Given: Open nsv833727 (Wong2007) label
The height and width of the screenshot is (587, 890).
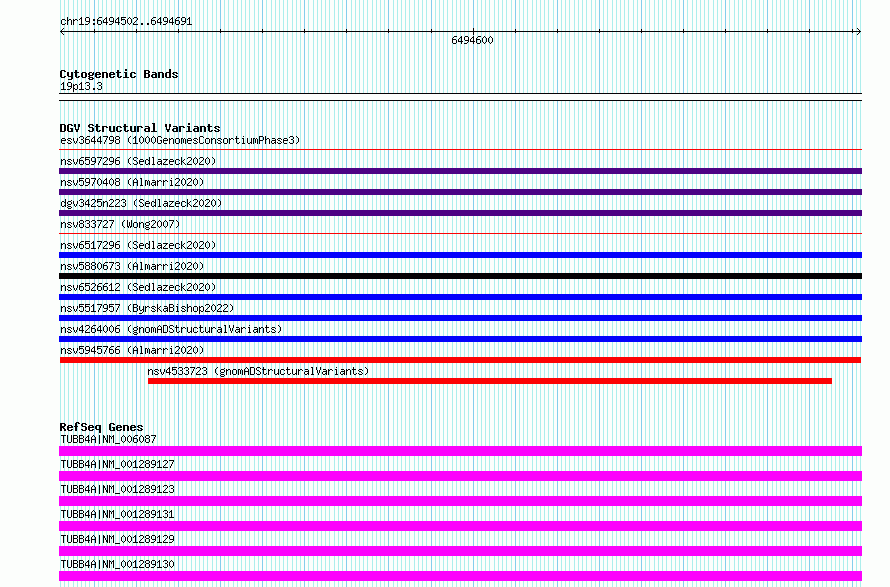Looking at the screenshot, I should [x=120, y=224].
